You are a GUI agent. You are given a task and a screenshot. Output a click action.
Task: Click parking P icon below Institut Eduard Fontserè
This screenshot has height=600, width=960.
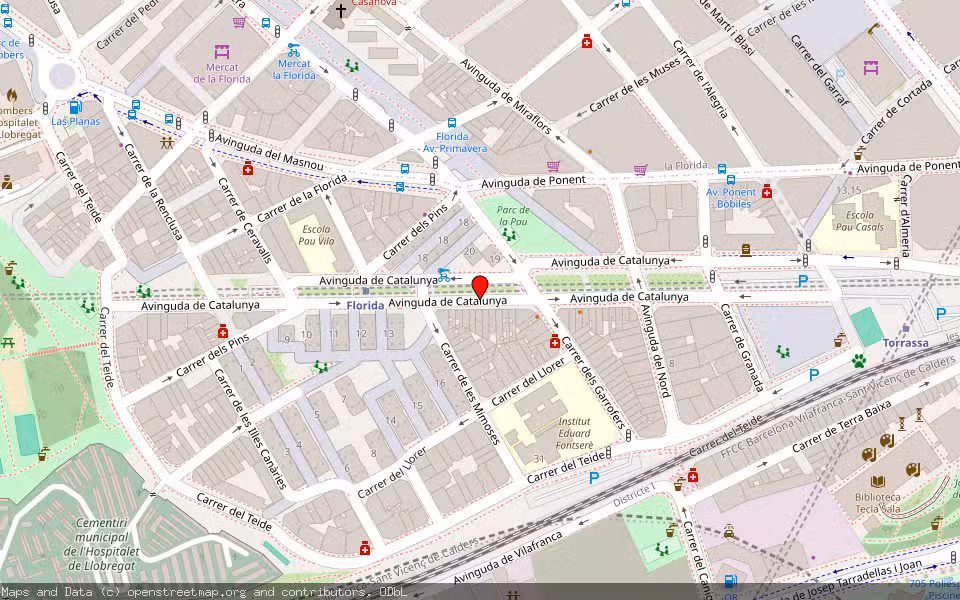pyautogui.click(x=594, y=478)
